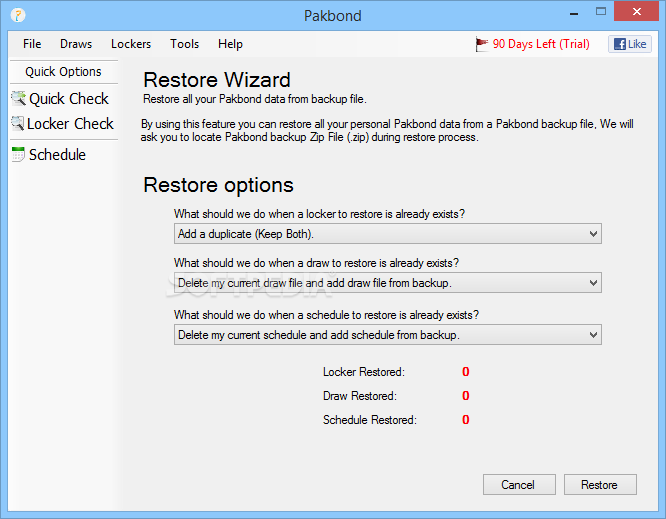
Task: Click the Quick Check magnifier icon
Action: [x=18, y=98]
